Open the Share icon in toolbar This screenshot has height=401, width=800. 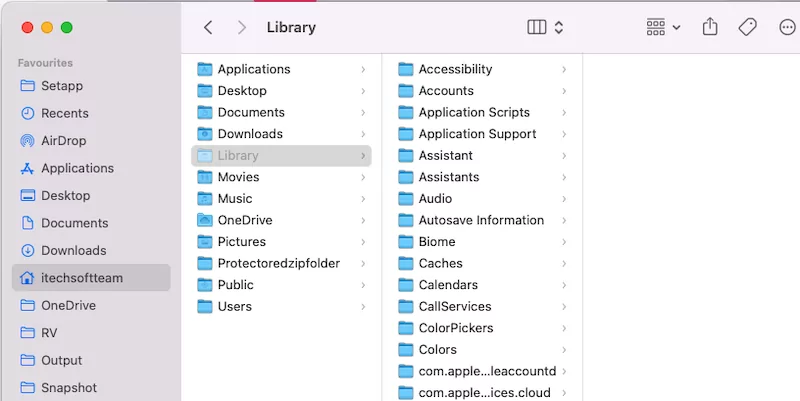click(x=710, y=27)
